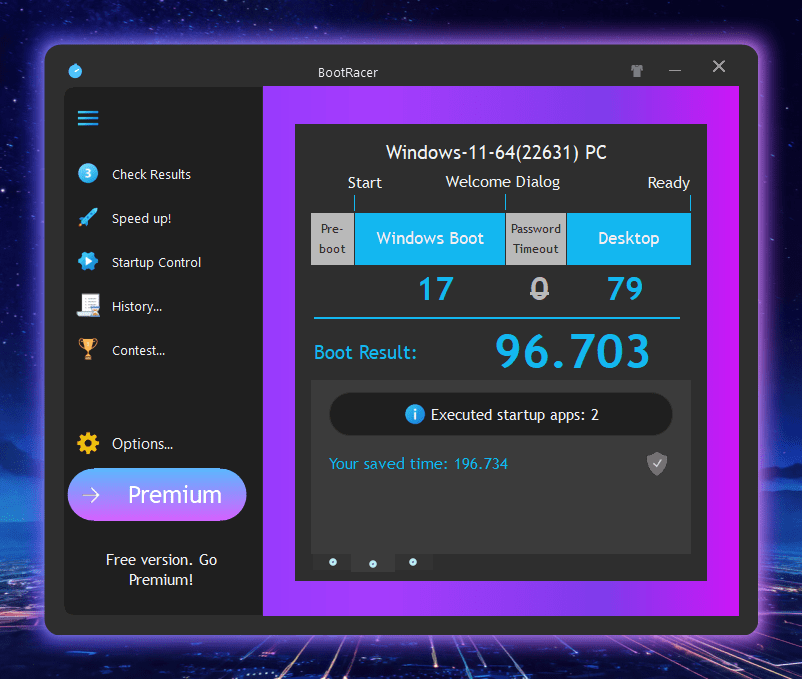Click the History document icon
802x679 pixels.
pos(88,305)
